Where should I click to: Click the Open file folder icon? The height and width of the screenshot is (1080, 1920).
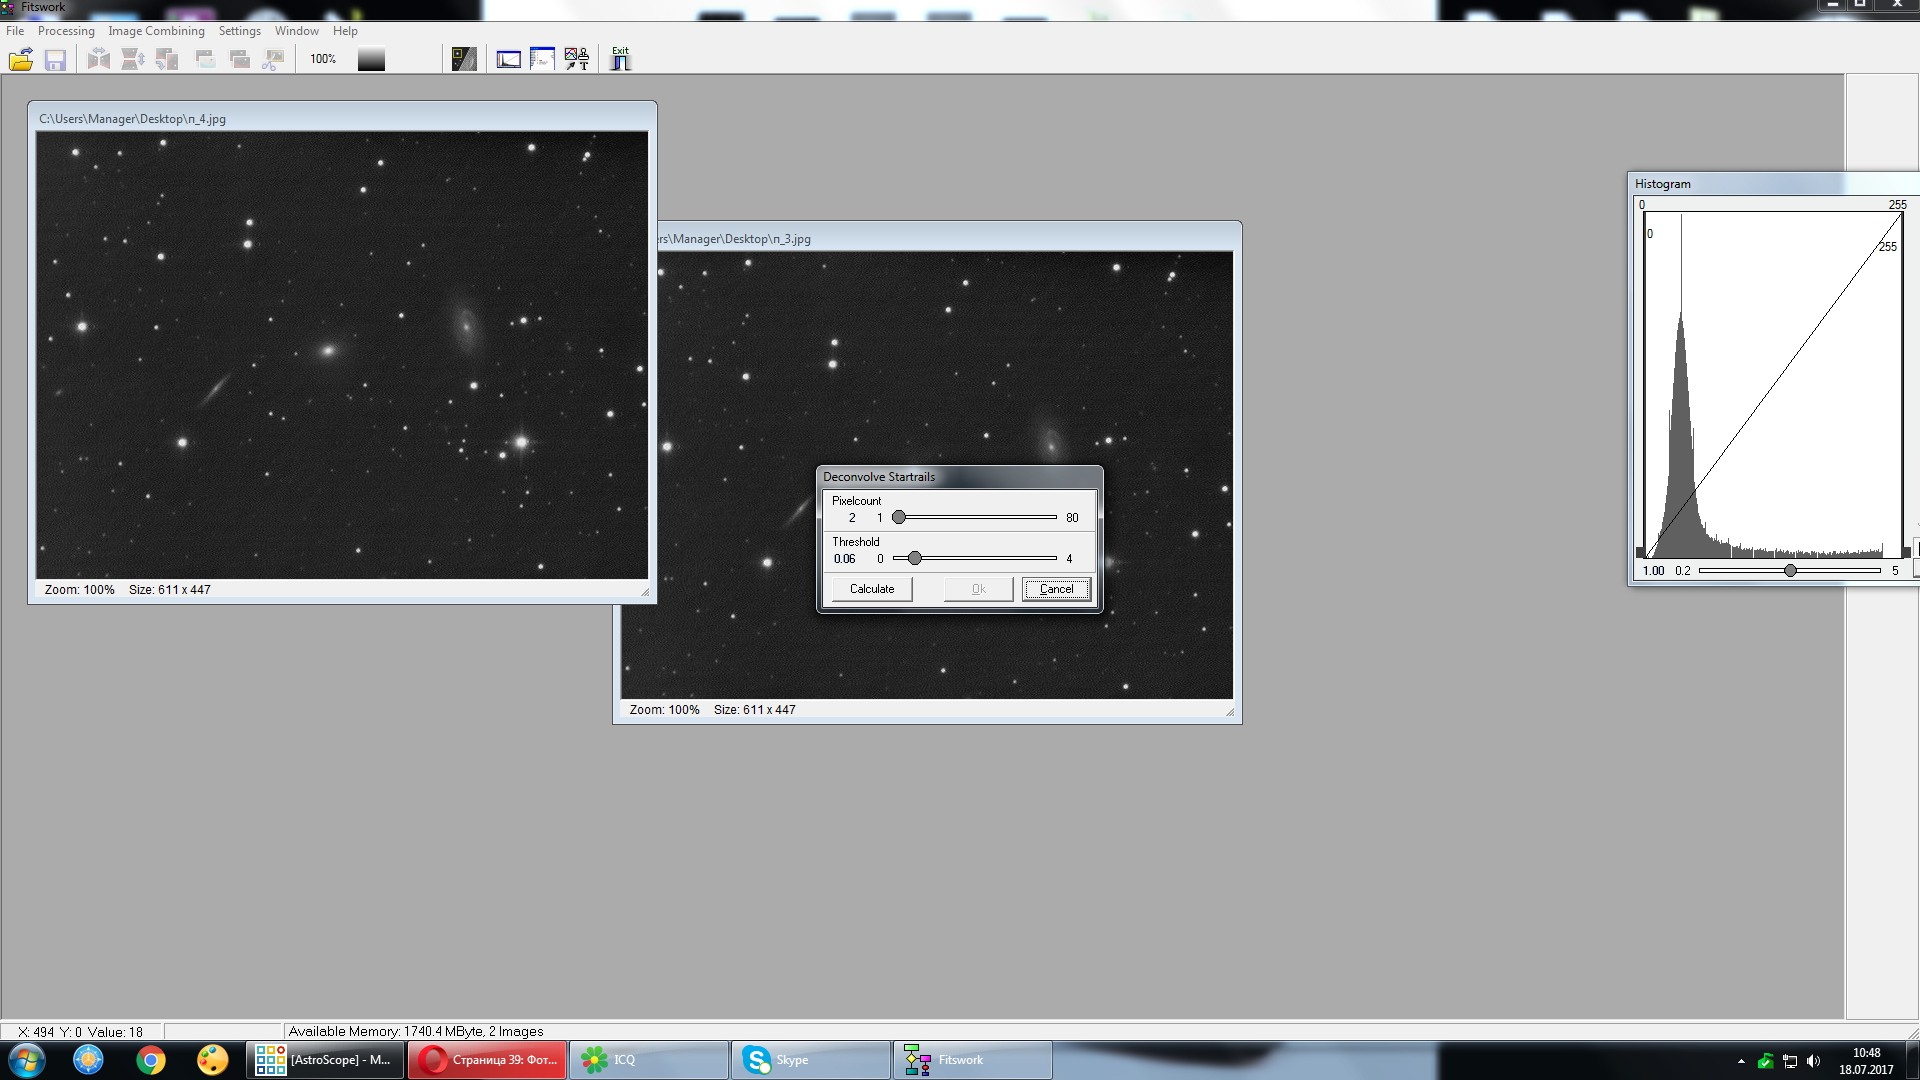click(21, 60)
